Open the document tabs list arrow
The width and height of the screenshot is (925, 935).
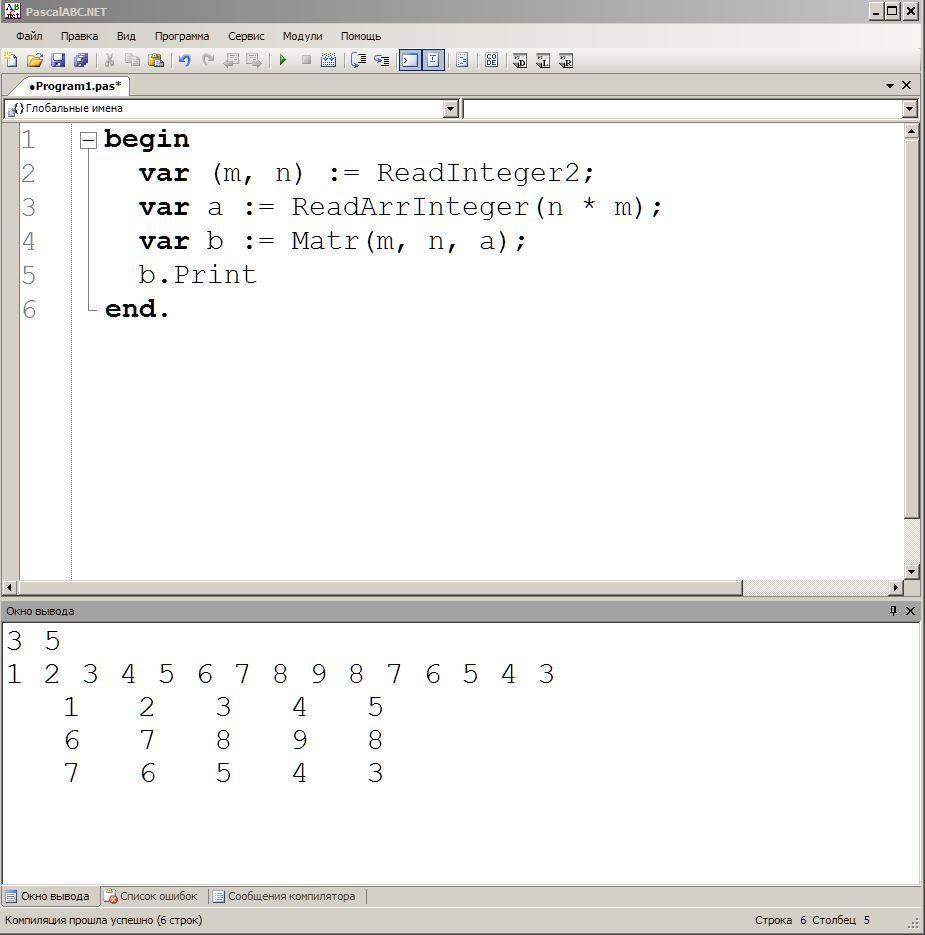pos(890,86)
